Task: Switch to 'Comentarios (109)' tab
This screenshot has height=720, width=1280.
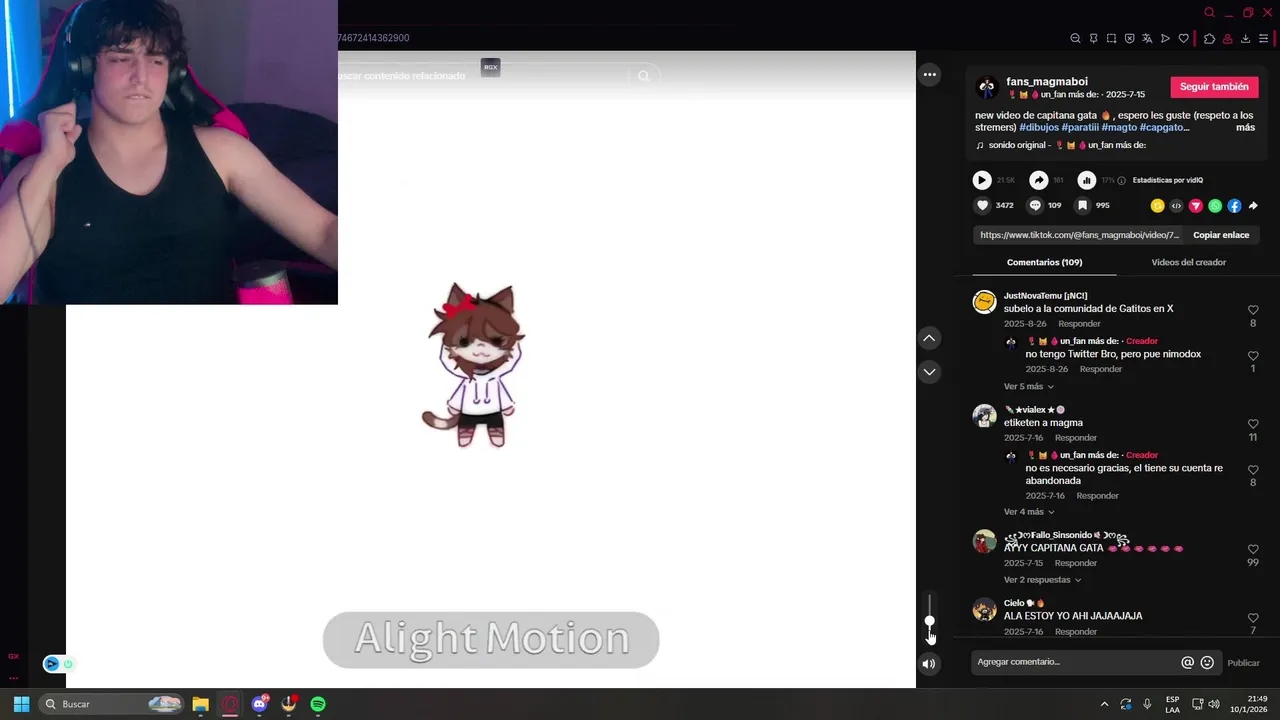Action: [x=1045, y=262]
